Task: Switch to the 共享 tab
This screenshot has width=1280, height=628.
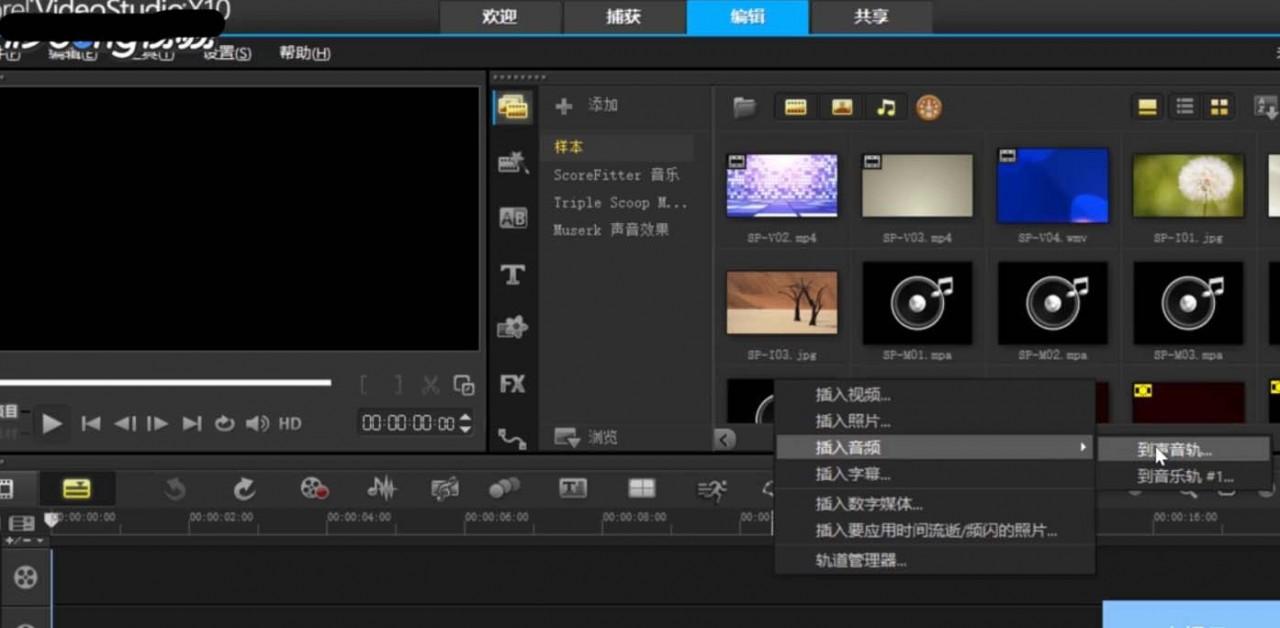Action: [x=868, y=17]
